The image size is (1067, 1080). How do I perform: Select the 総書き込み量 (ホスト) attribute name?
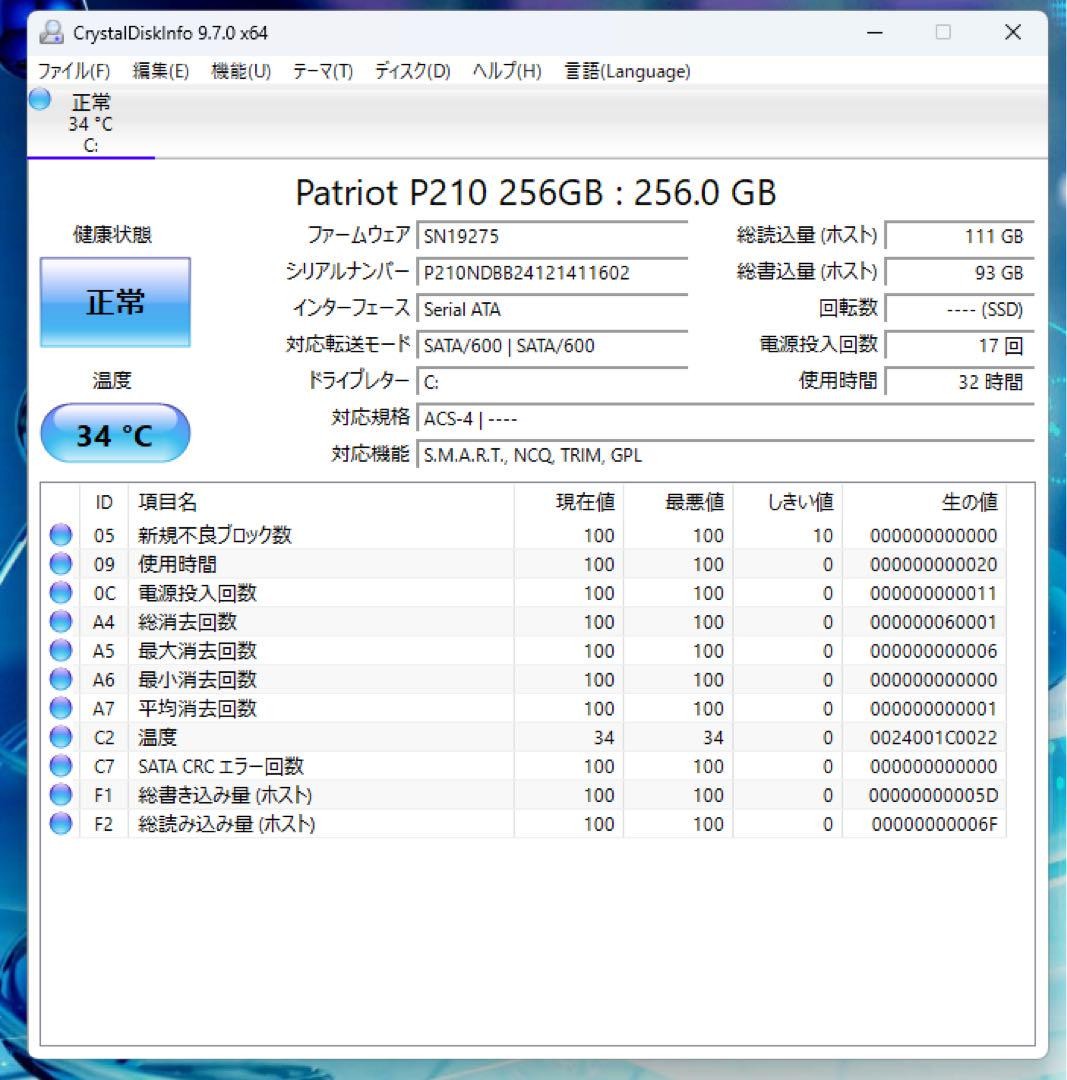[x=225, y=795]
